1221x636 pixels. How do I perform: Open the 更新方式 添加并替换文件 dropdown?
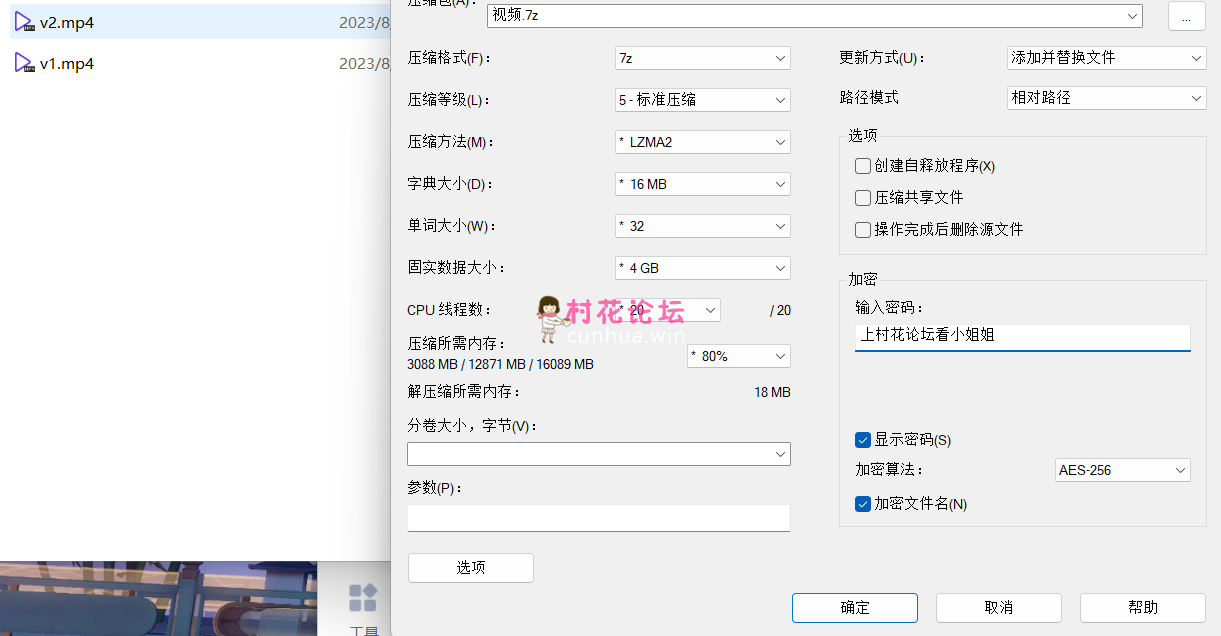tap(1106, 58)
